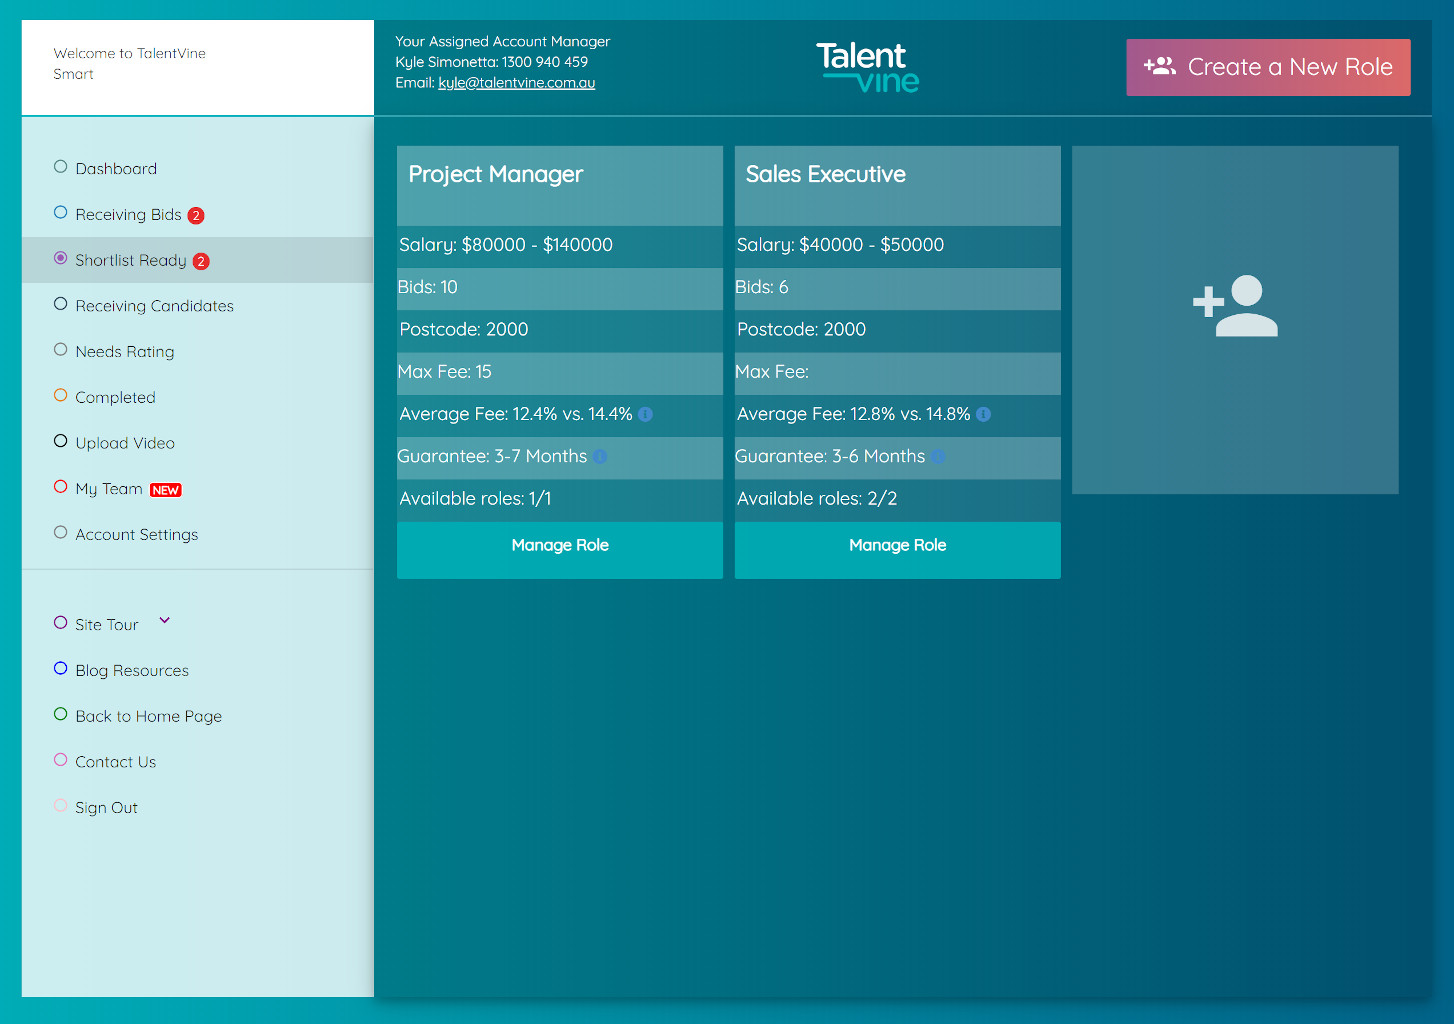Viewport: 1454px width, 1024px height.
Task: Click Manage Role for Sales Executive
Action: pyautogui.click(x=897, y=546)
